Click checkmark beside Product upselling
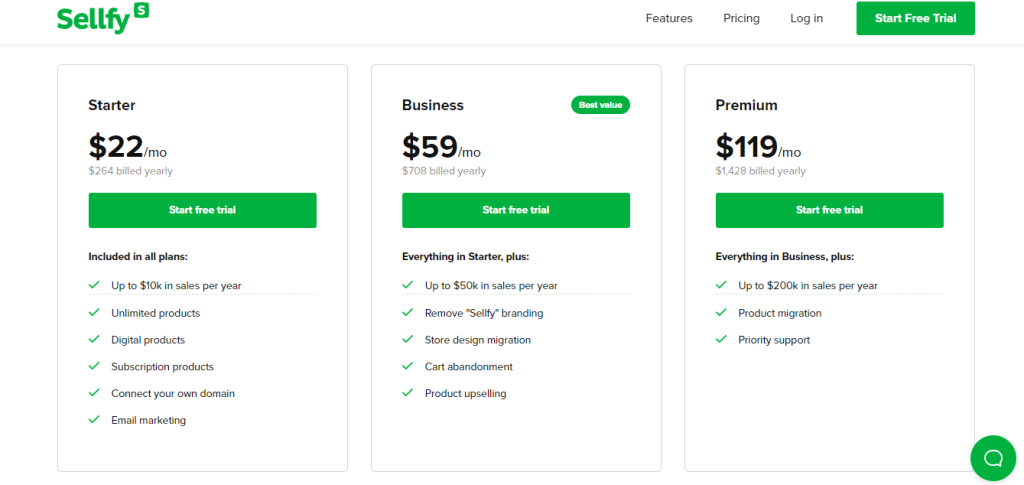Viewport: 1024px width, 485px height. (408, 393)
